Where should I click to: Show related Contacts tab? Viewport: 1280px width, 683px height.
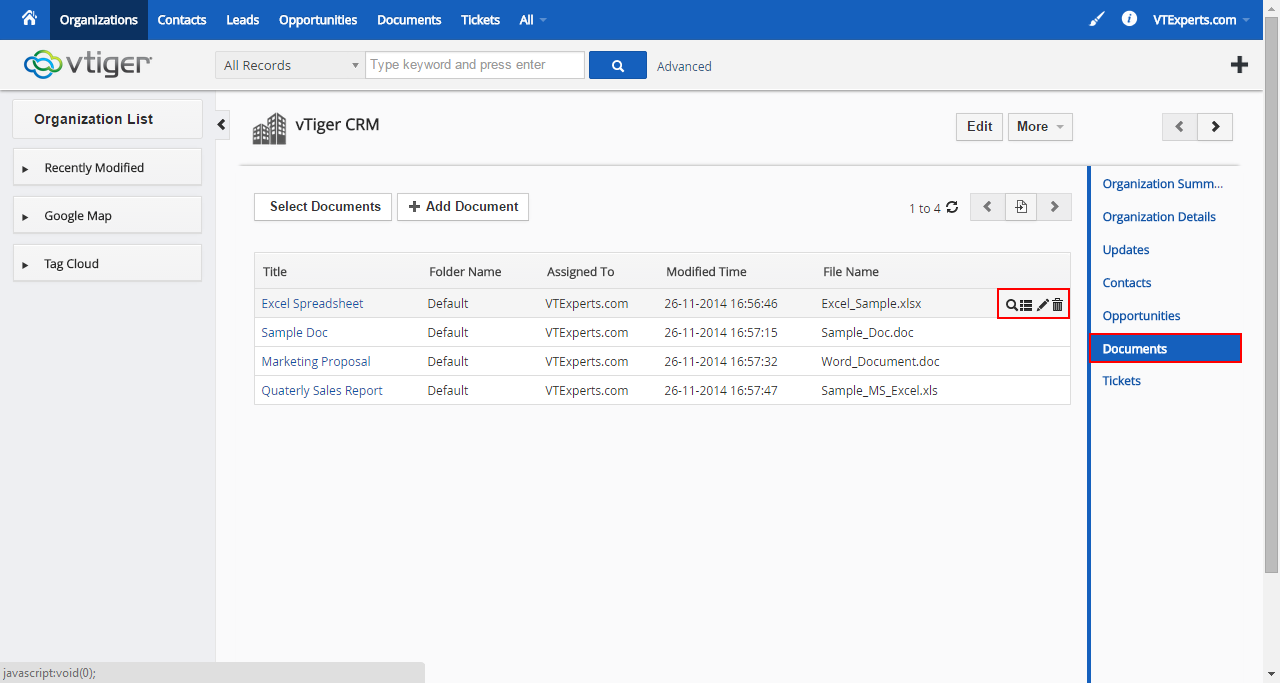[1127, 283]
